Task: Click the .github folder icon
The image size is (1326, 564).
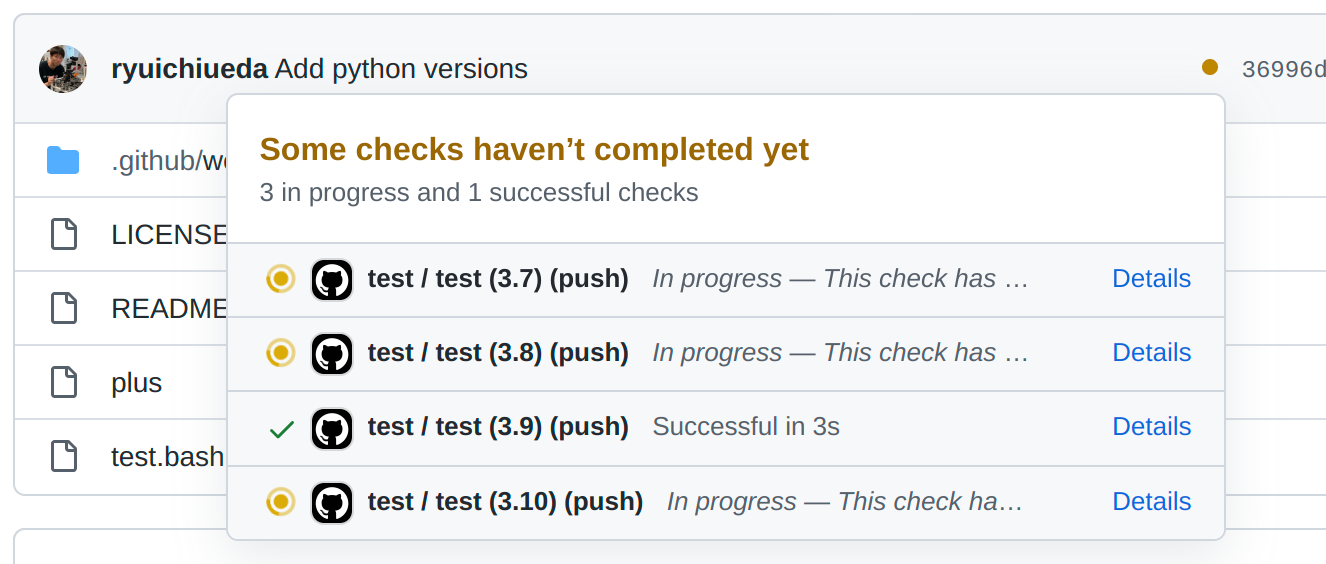Action: (x=63, y=160)
